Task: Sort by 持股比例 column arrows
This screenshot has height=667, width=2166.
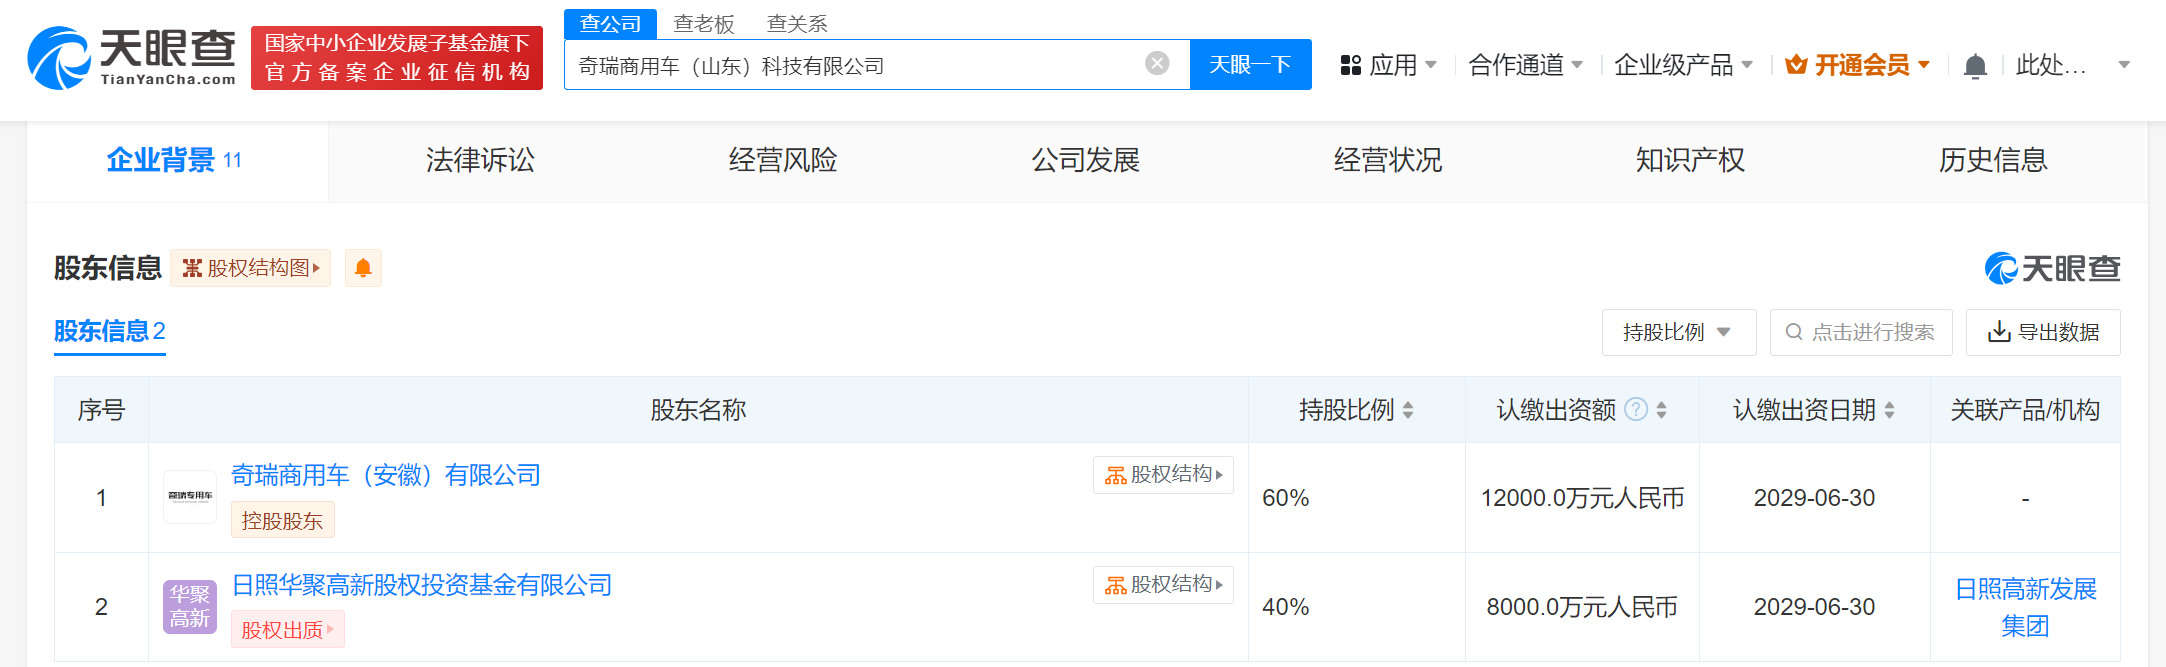Action: pos(1408,410)
